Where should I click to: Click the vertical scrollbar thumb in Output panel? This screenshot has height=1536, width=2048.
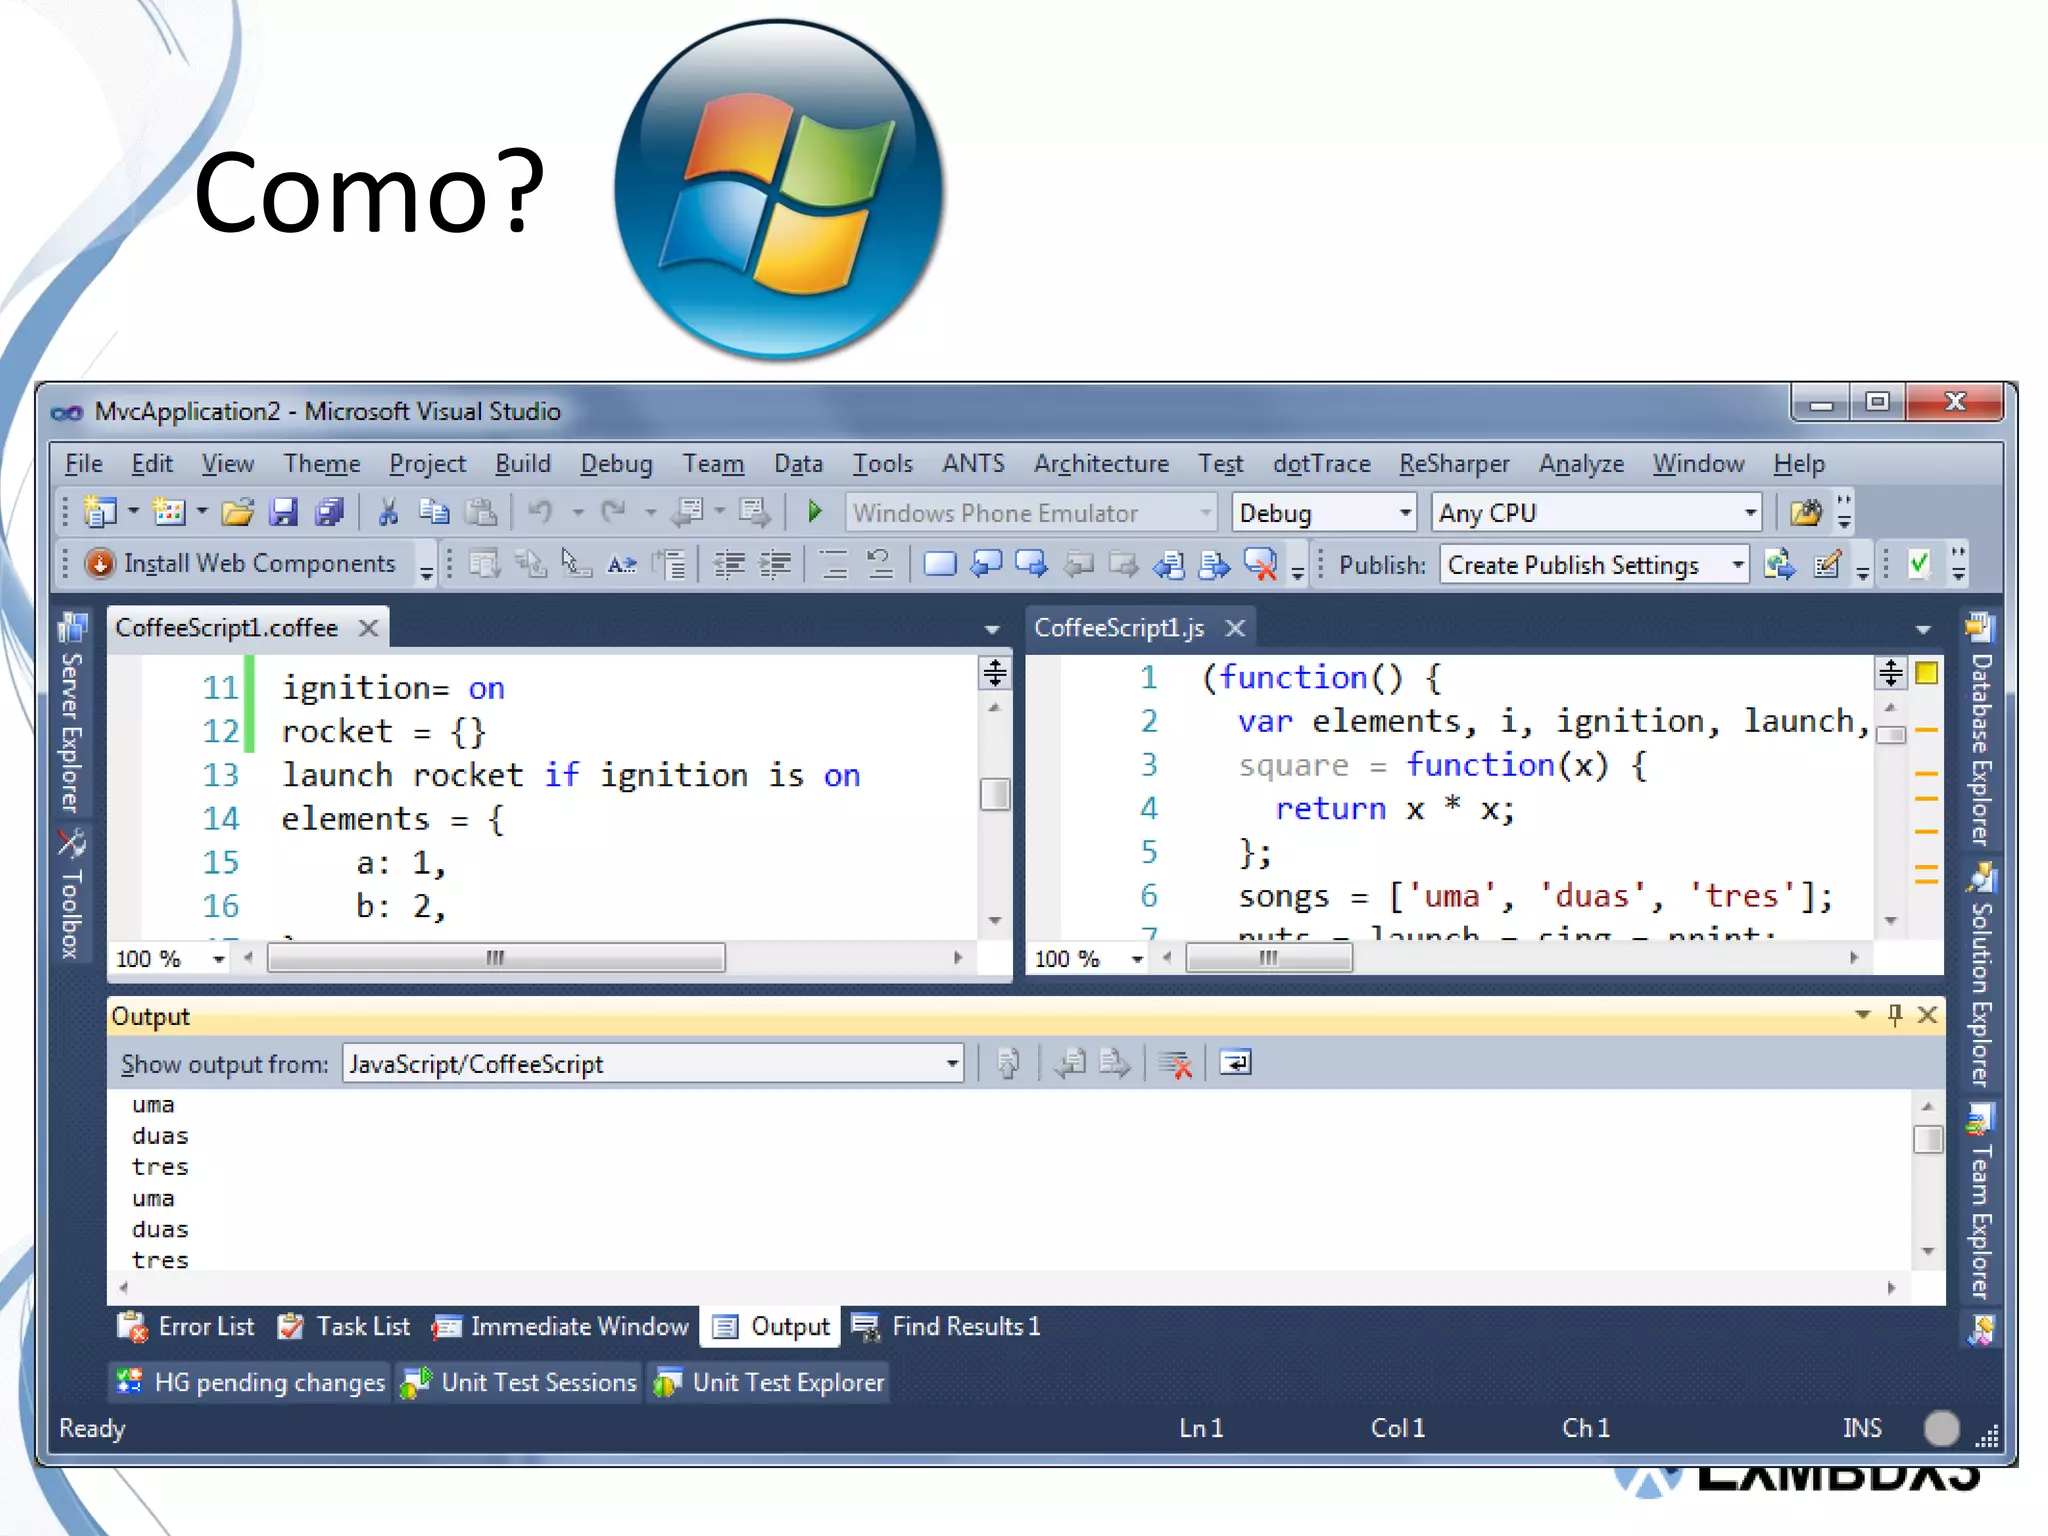[x=1928, y=1139]
